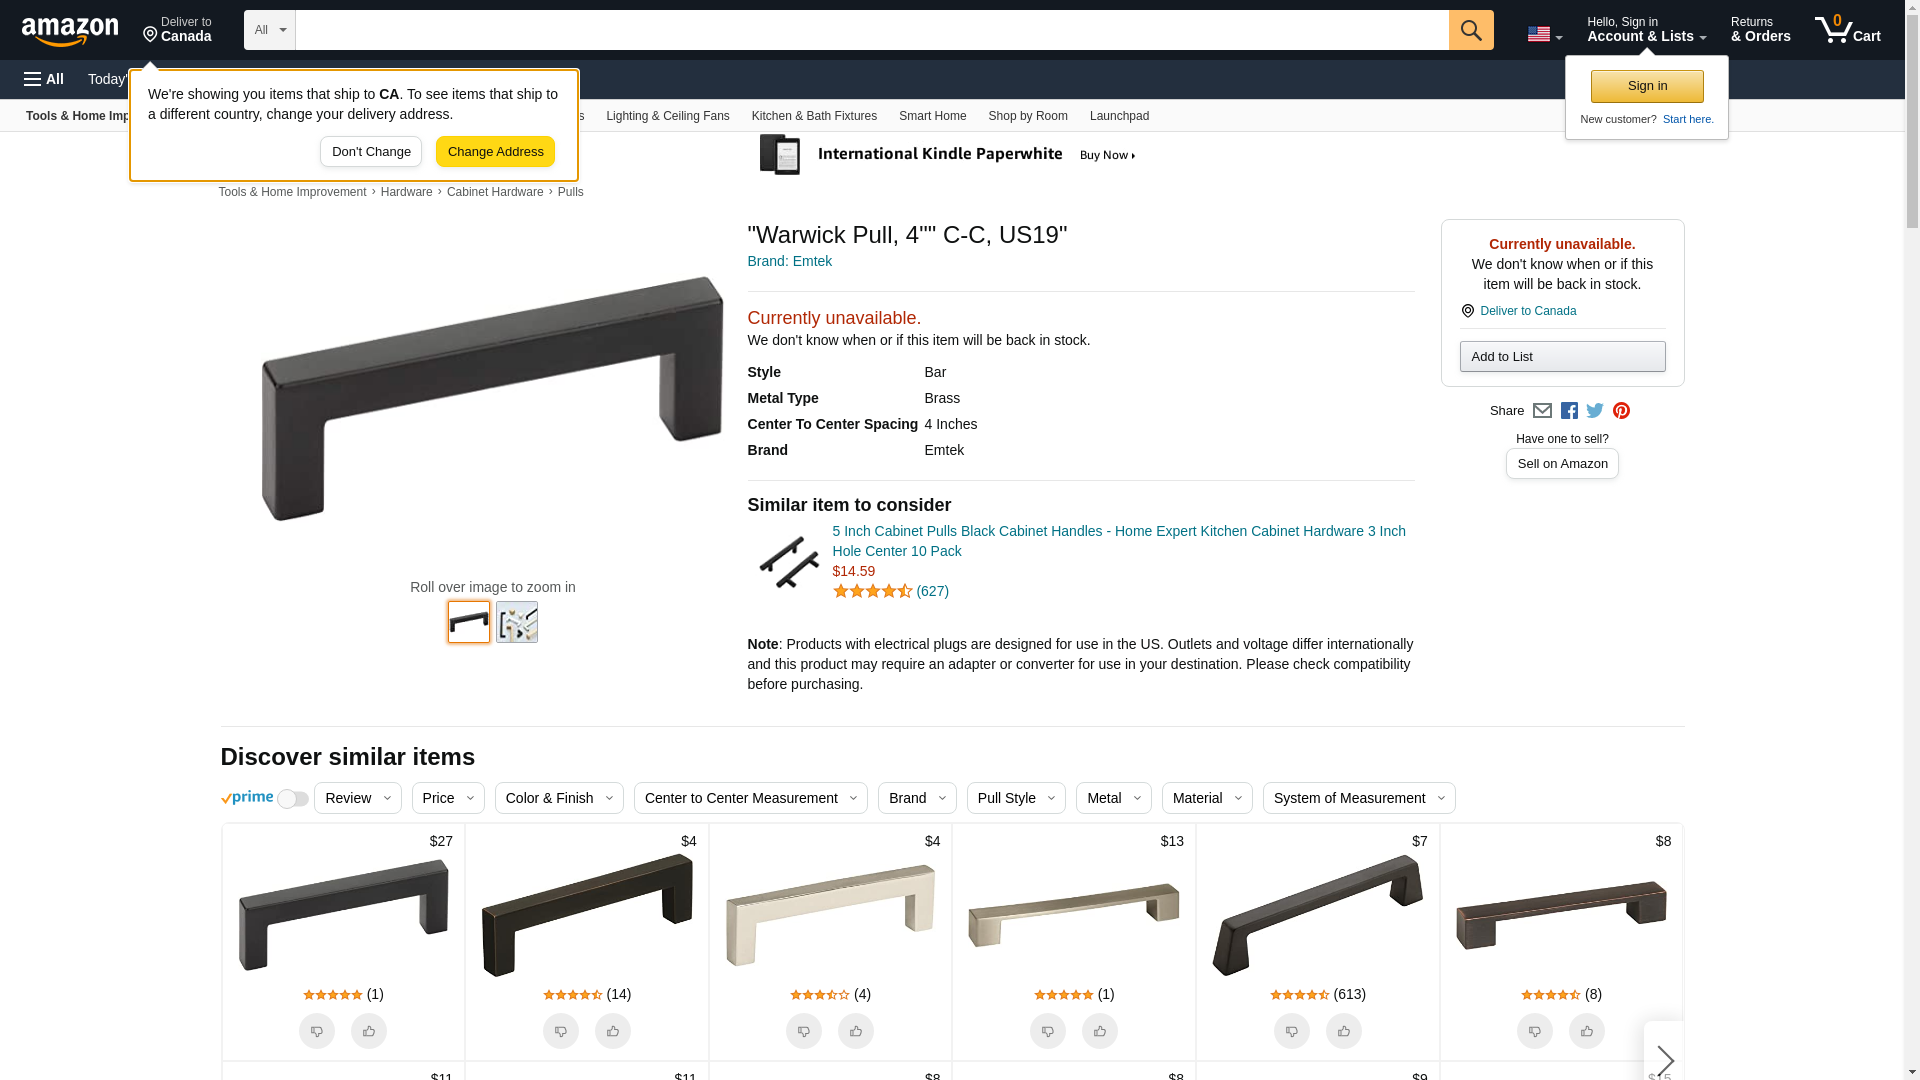Thumbs down the $13 pull

1048,1031
